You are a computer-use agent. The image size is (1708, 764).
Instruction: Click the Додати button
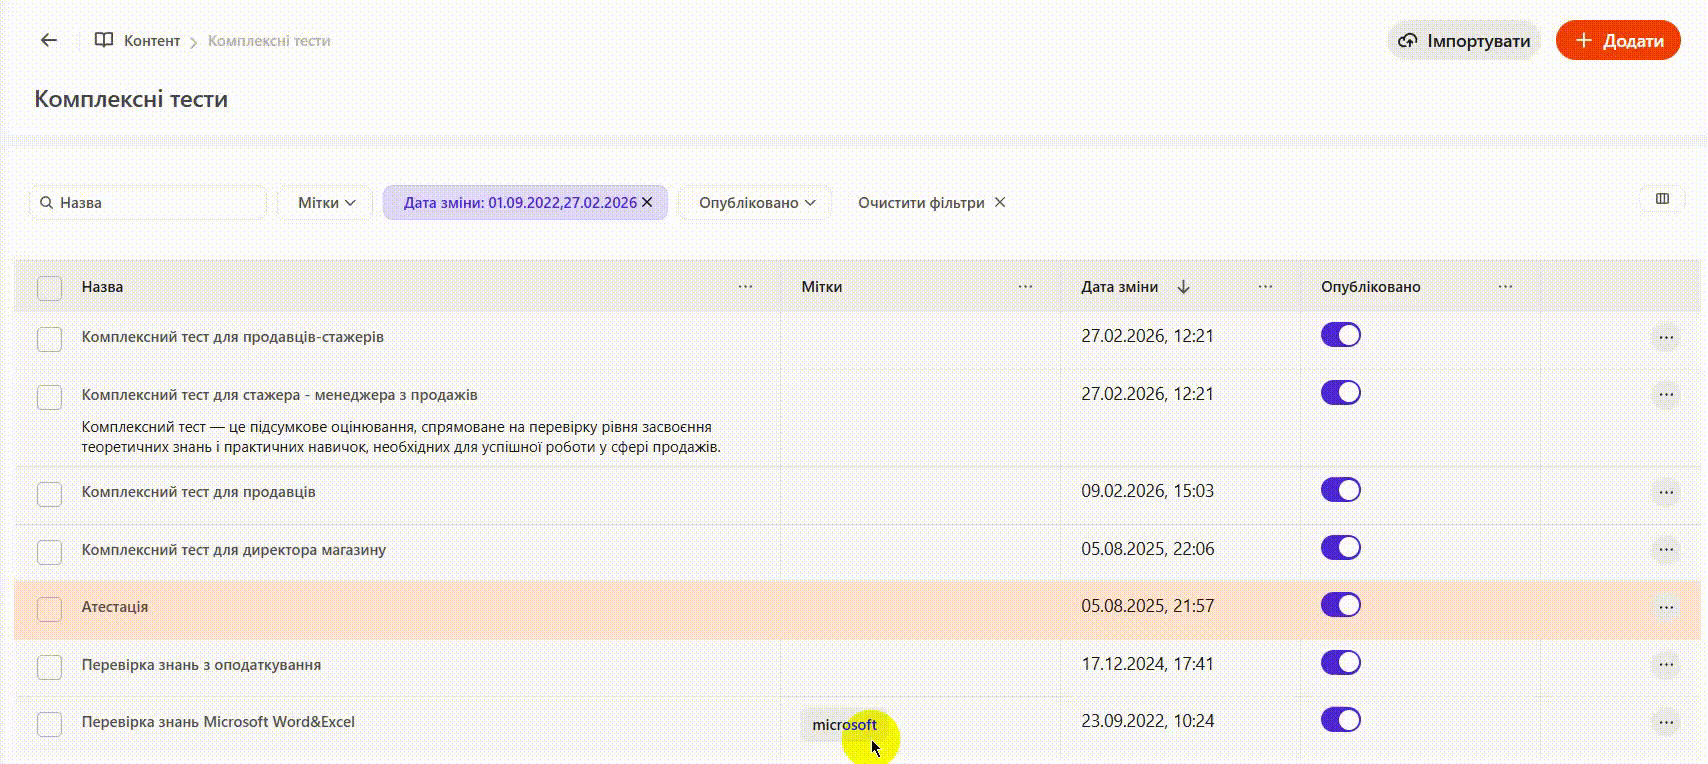(1618, 41)
